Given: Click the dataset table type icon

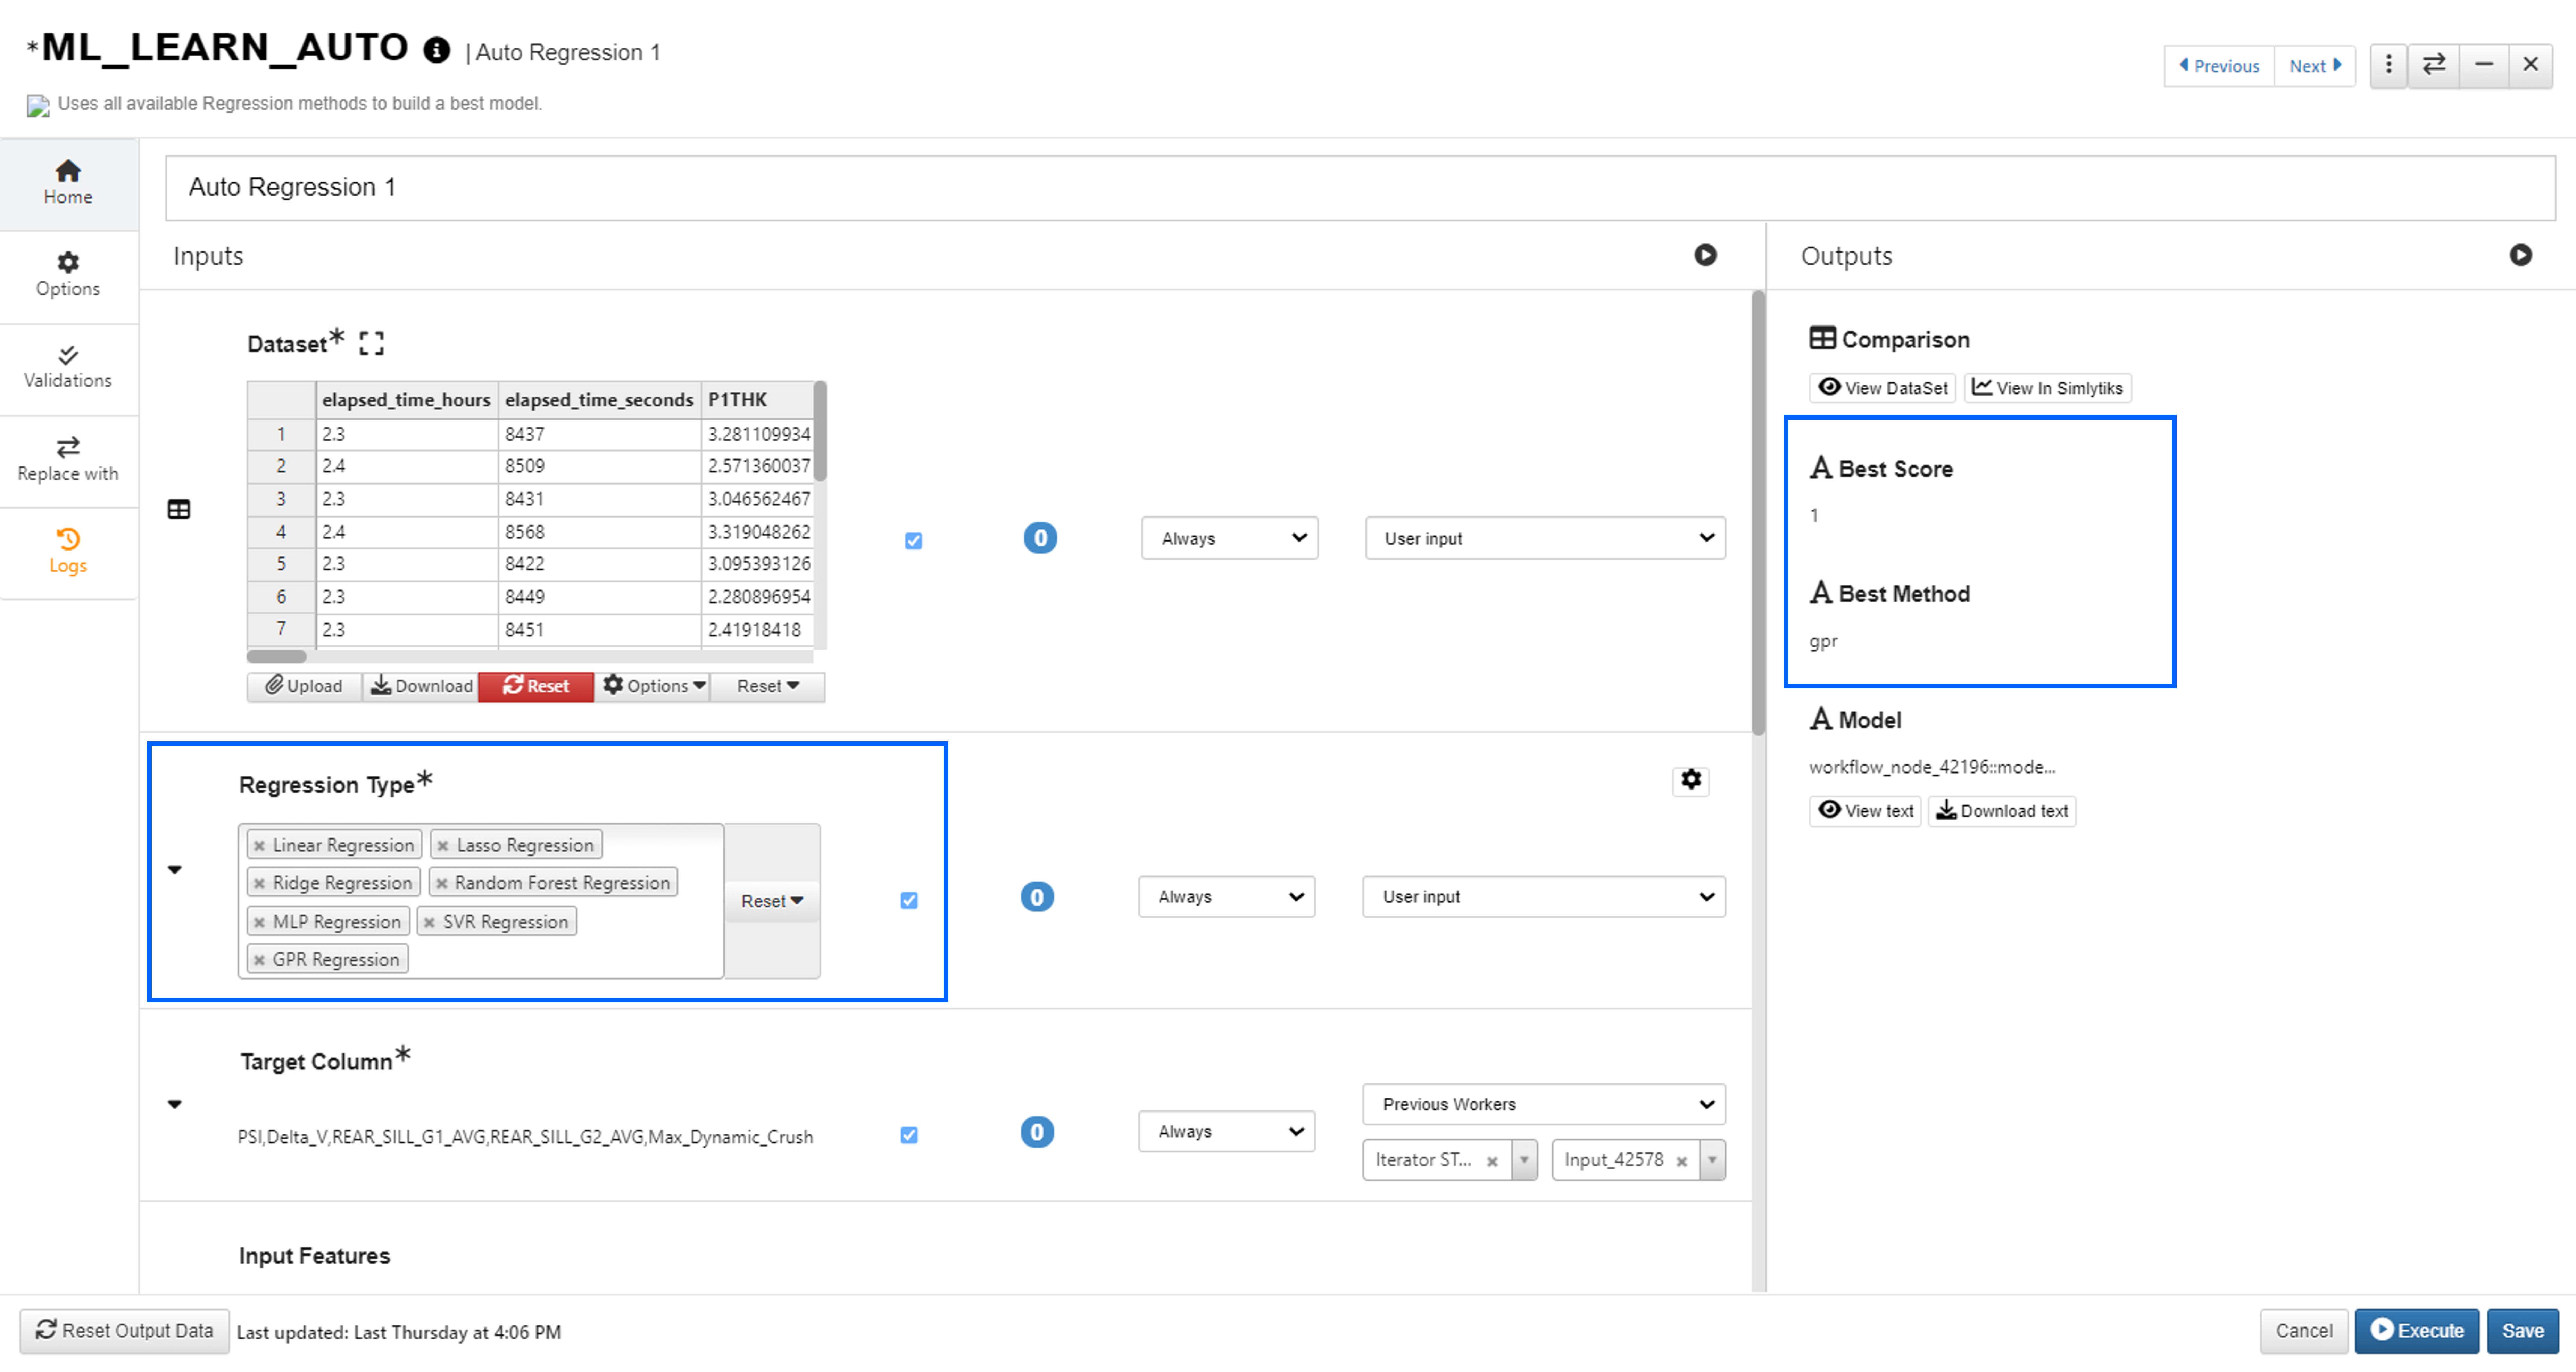Looking at the screenshot, I should 179,509.
